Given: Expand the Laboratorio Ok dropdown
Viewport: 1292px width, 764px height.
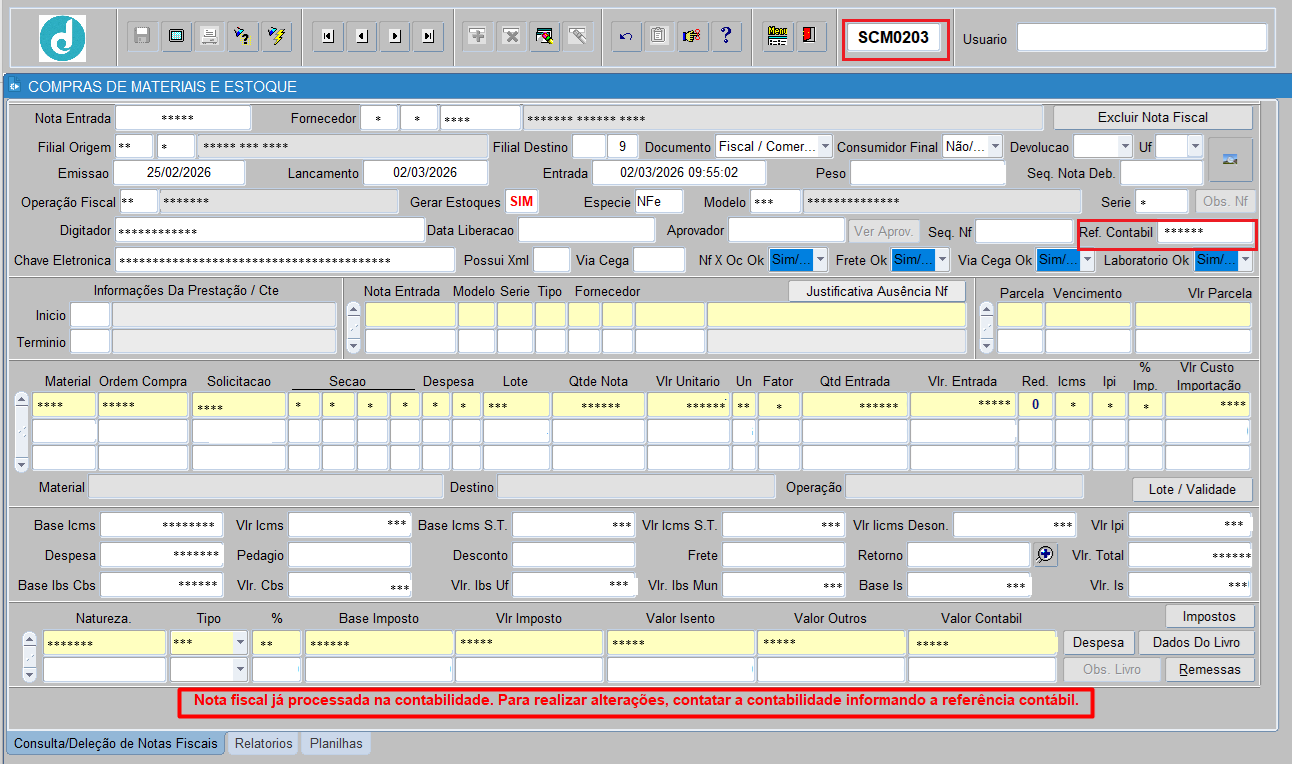Looking at the screenshot, I should point(1244,260).
